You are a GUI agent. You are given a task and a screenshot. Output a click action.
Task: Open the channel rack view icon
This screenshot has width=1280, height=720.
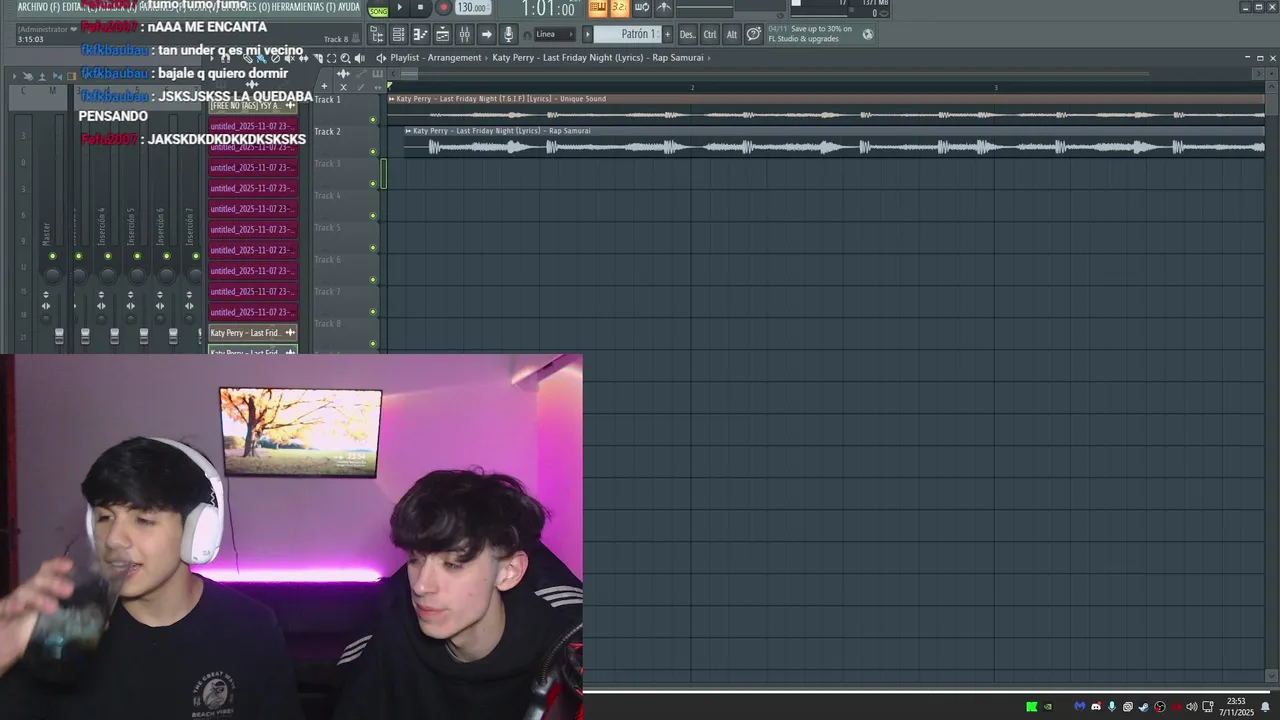(x=398, y=34)
